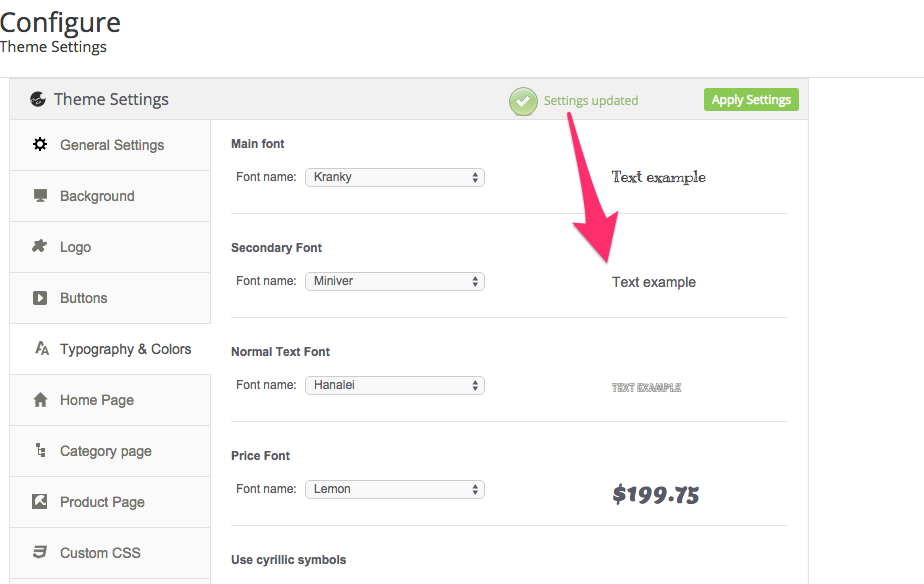Screen dimensions: 924x584
Task: Click the Secondary Font Text example preview
Action: (654, 282)
